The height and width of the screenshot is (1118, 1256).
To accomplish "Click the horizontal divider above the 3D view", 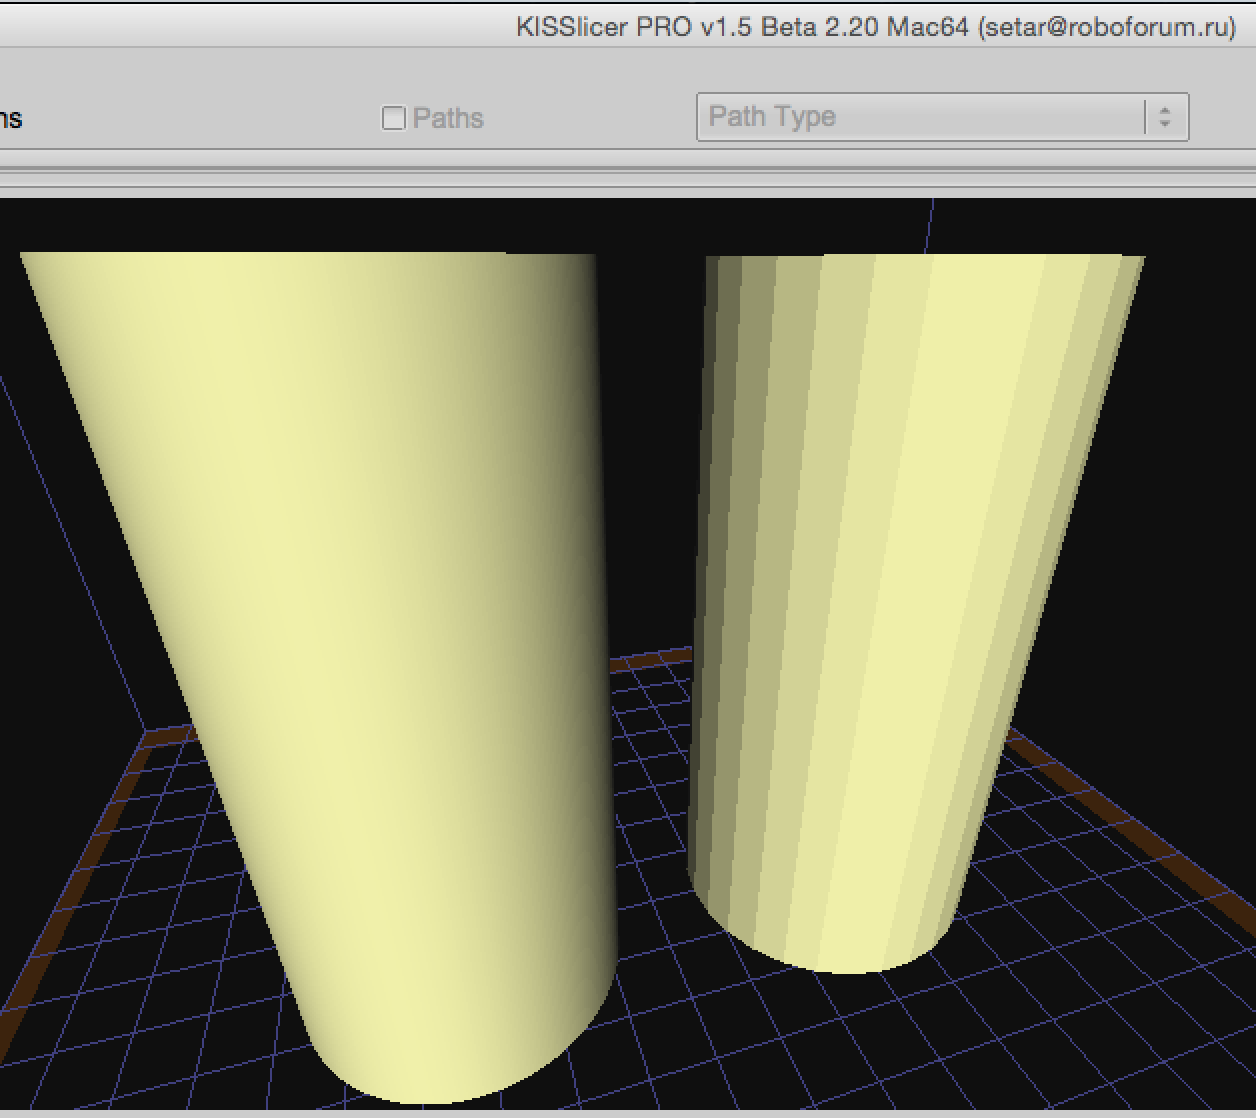I will pyautogui.click(x=628, y=170).
